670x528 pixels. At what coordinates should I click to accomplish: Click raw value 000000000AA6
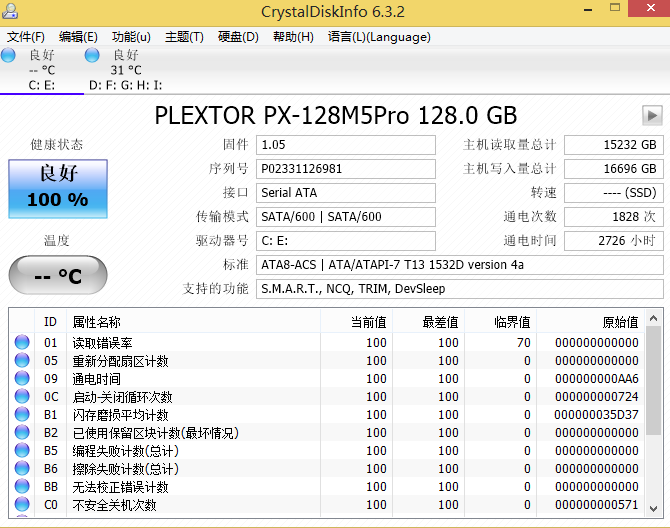click(597, 378)
